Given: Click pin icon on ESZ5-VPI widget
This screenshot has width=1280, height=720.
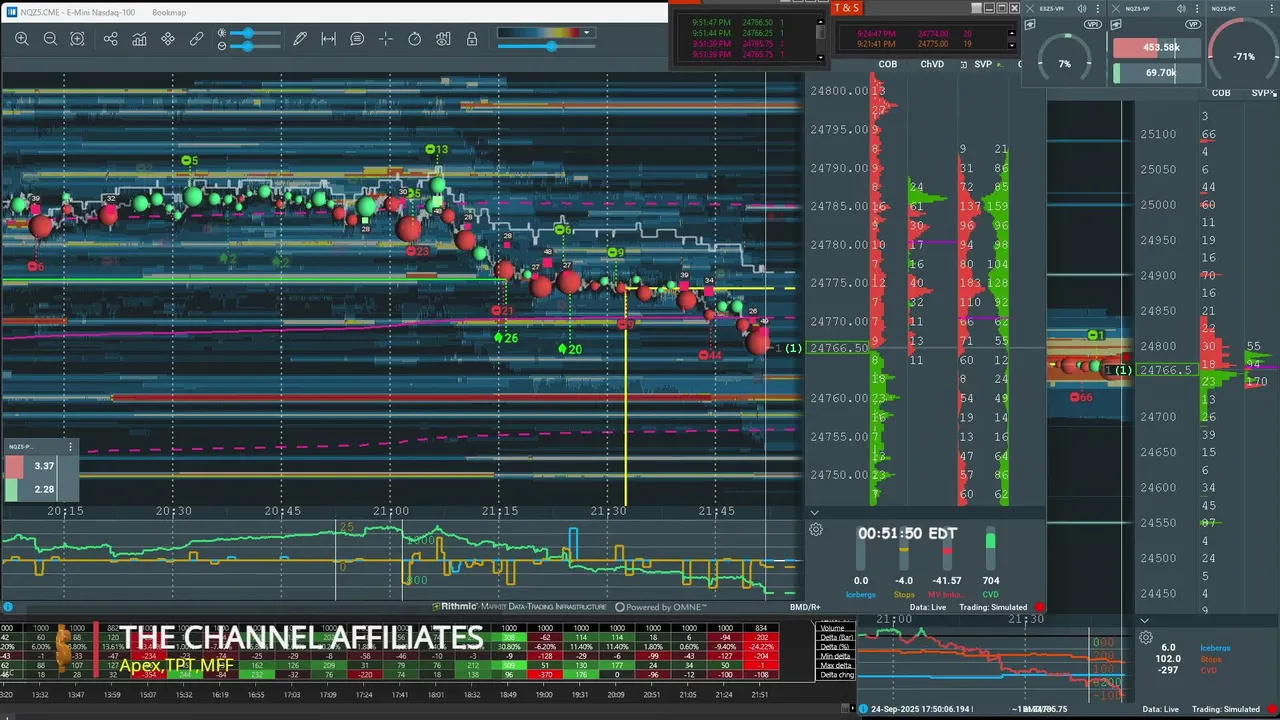Looking at the screenshot, I should point(1030,24).
